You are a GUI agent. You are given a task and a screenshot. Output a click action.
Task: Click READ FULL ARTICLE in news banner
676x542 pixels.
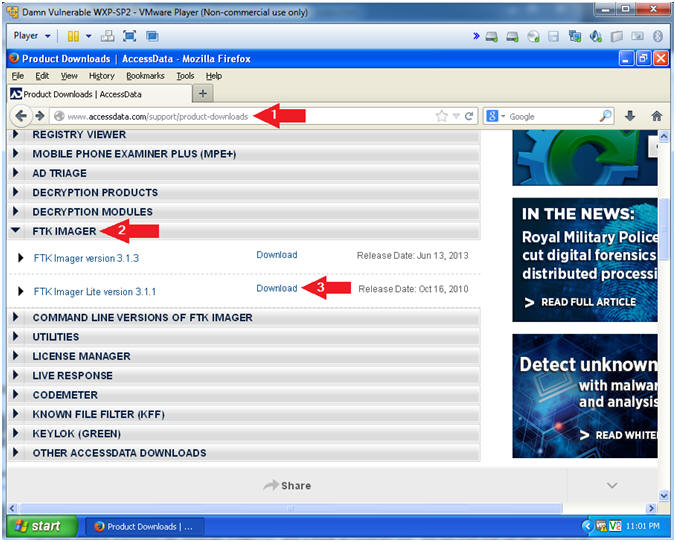click(x=580, y=302)
